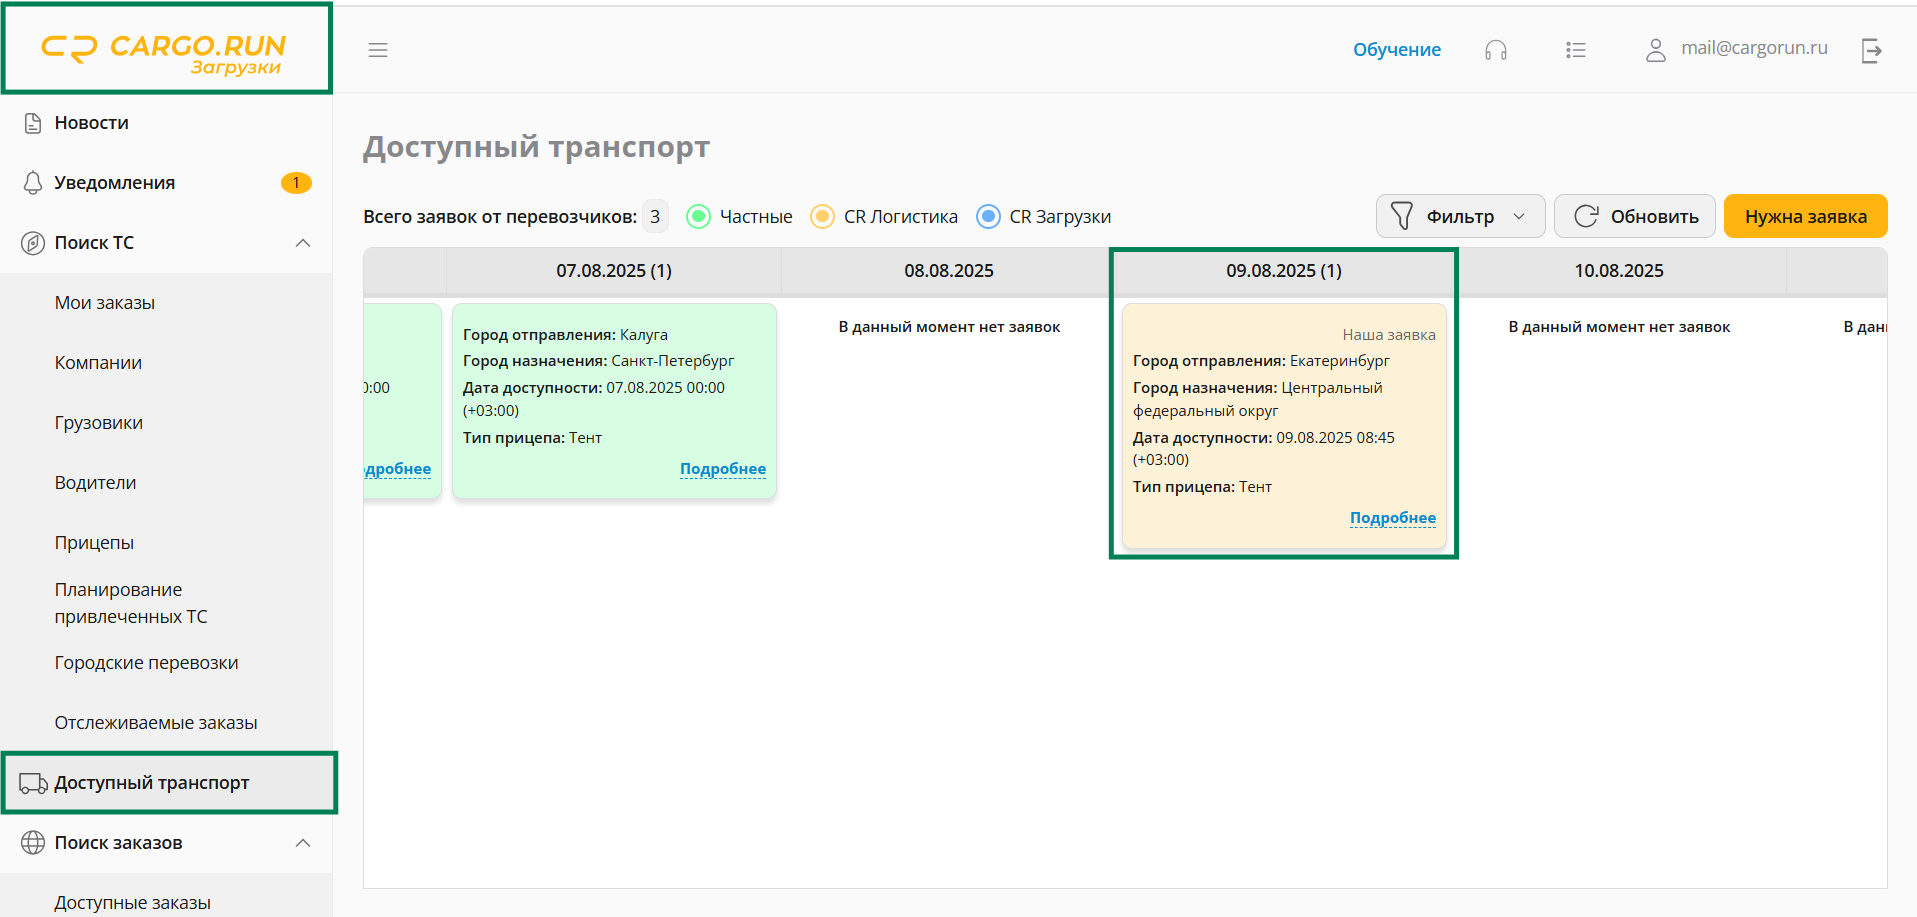Viewport: 1917px width, 917px height.
Task: Toggle the CR Загрузки radio filter
Action: (x=988, y=217)
